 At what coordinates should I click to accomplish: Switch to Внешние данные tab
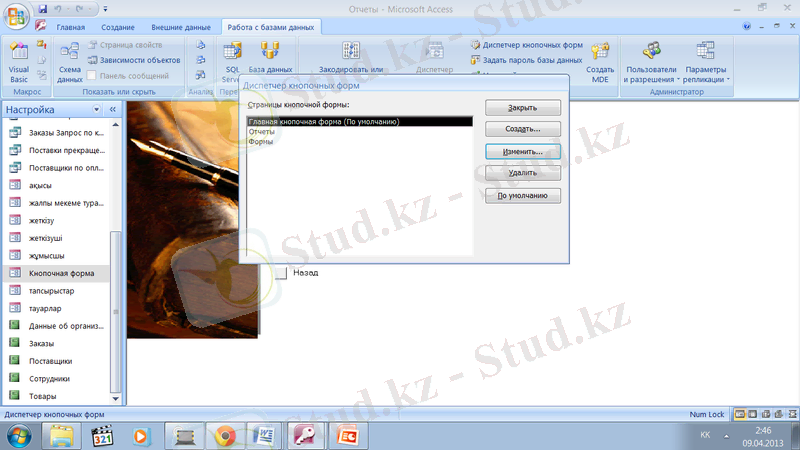point(181,27)
